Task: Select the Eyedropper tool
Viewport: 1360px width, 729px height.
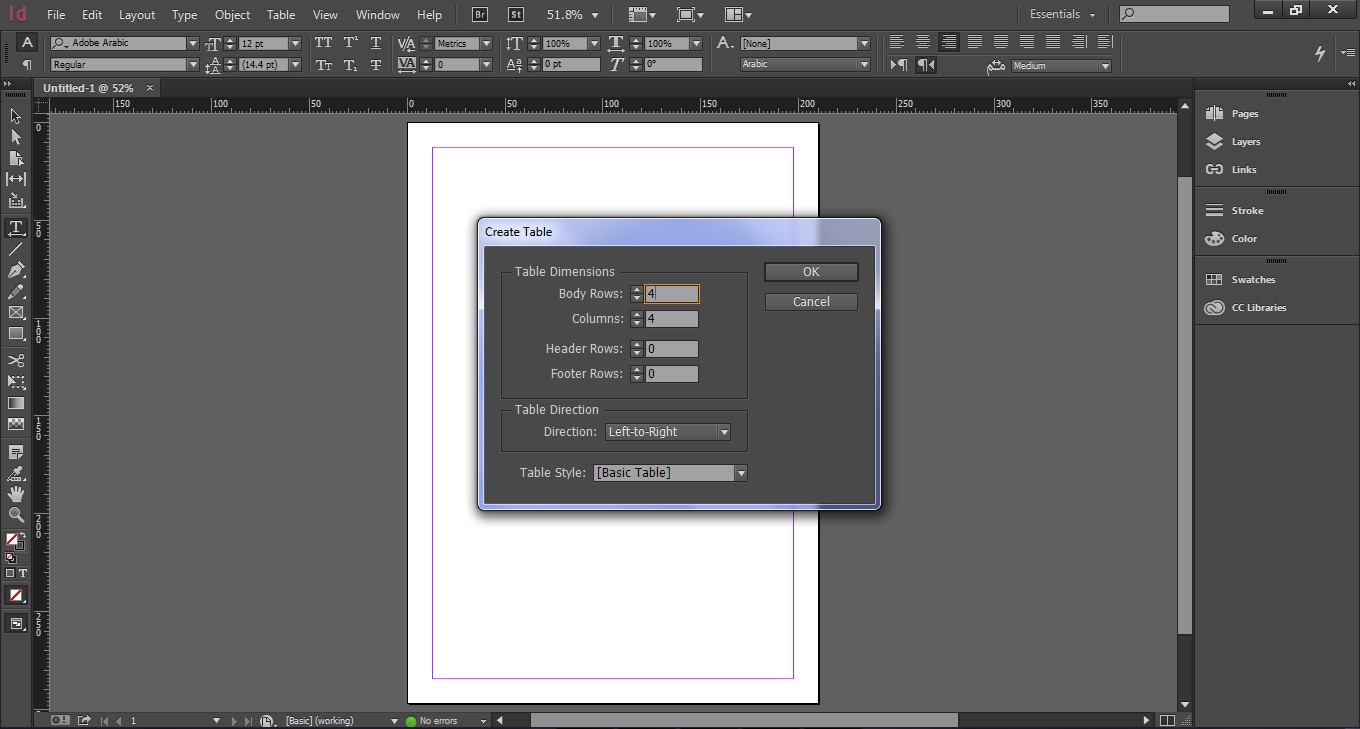Action: 16,473
